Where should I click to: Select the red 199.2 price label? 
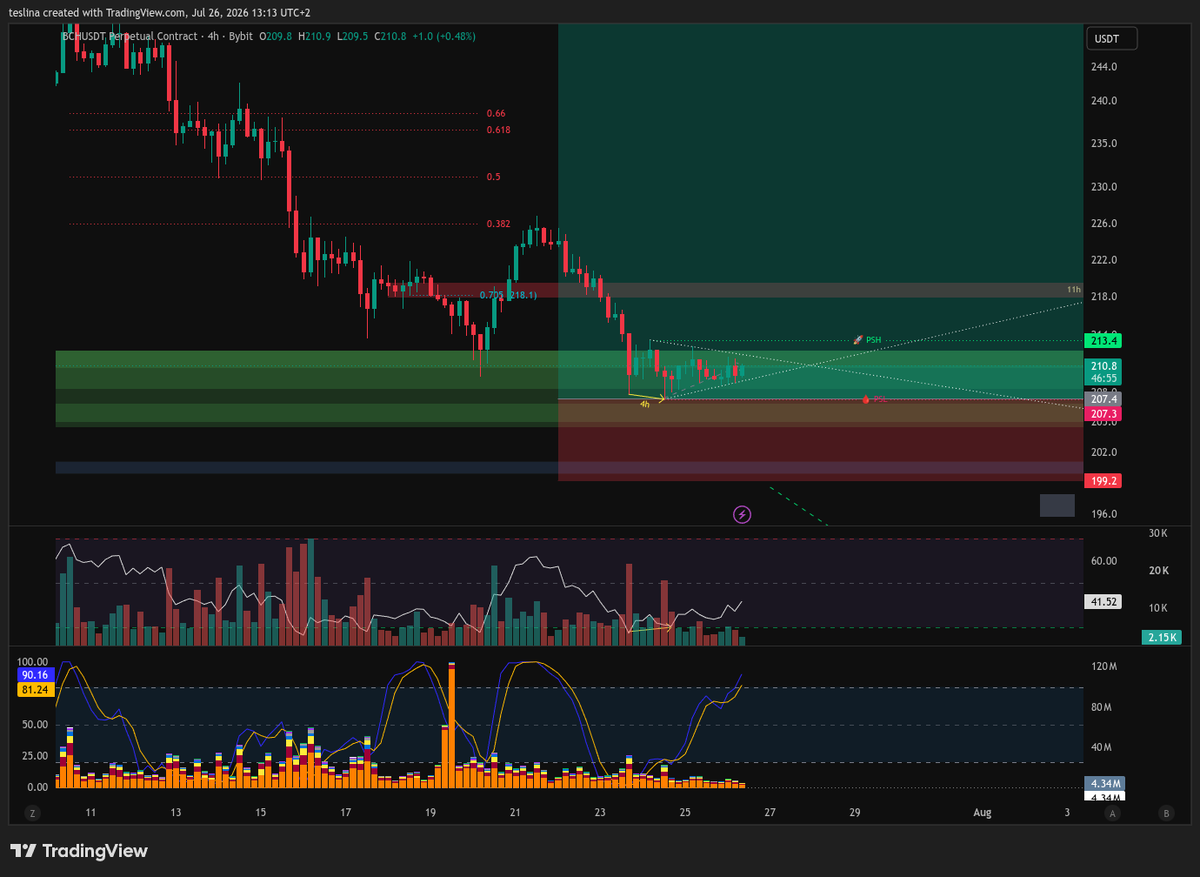[1104, 480]
